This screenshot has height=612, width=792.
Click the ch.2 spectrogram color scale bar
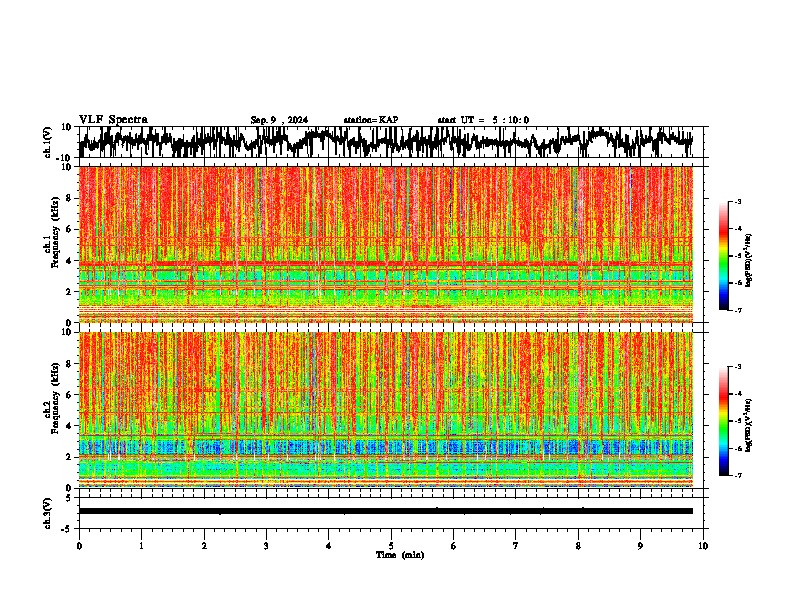(724, 421)
